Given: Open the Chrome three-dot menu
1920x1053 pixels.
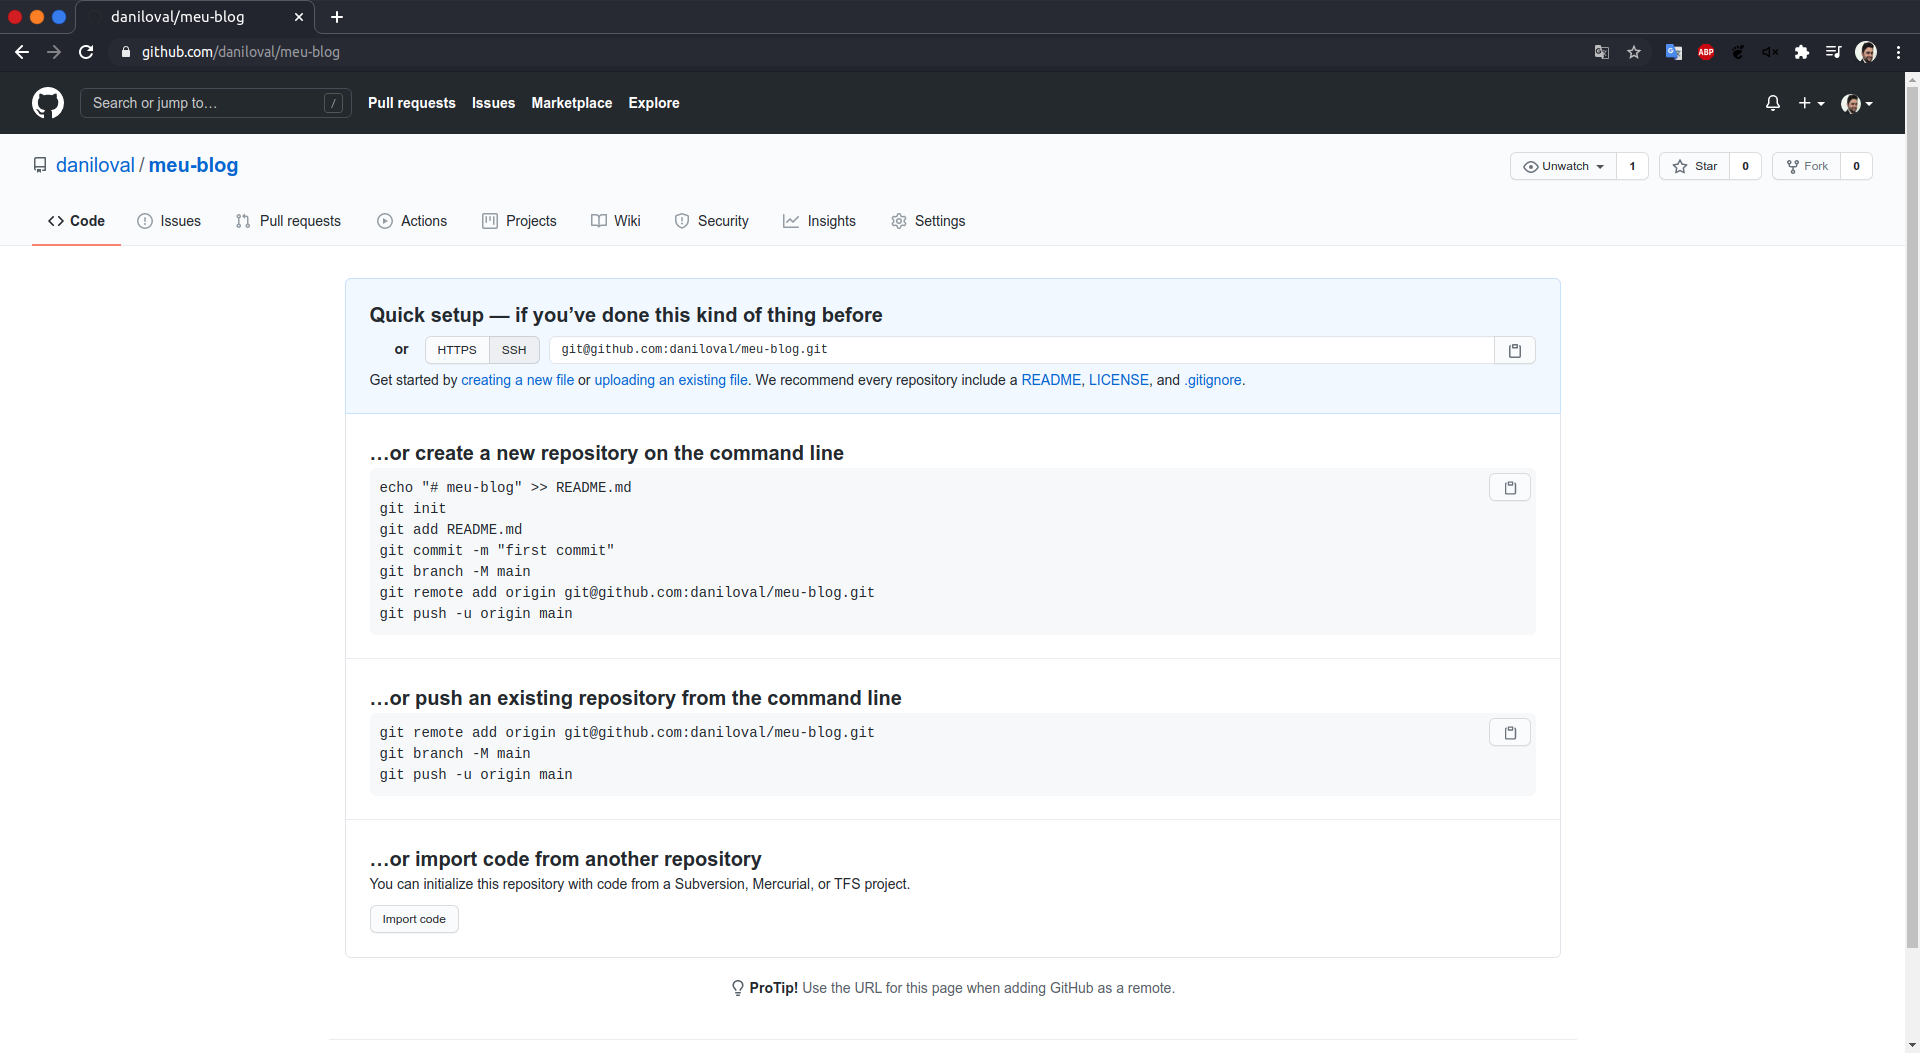Looking at the screenshot, I should [x=1898, y=52].
